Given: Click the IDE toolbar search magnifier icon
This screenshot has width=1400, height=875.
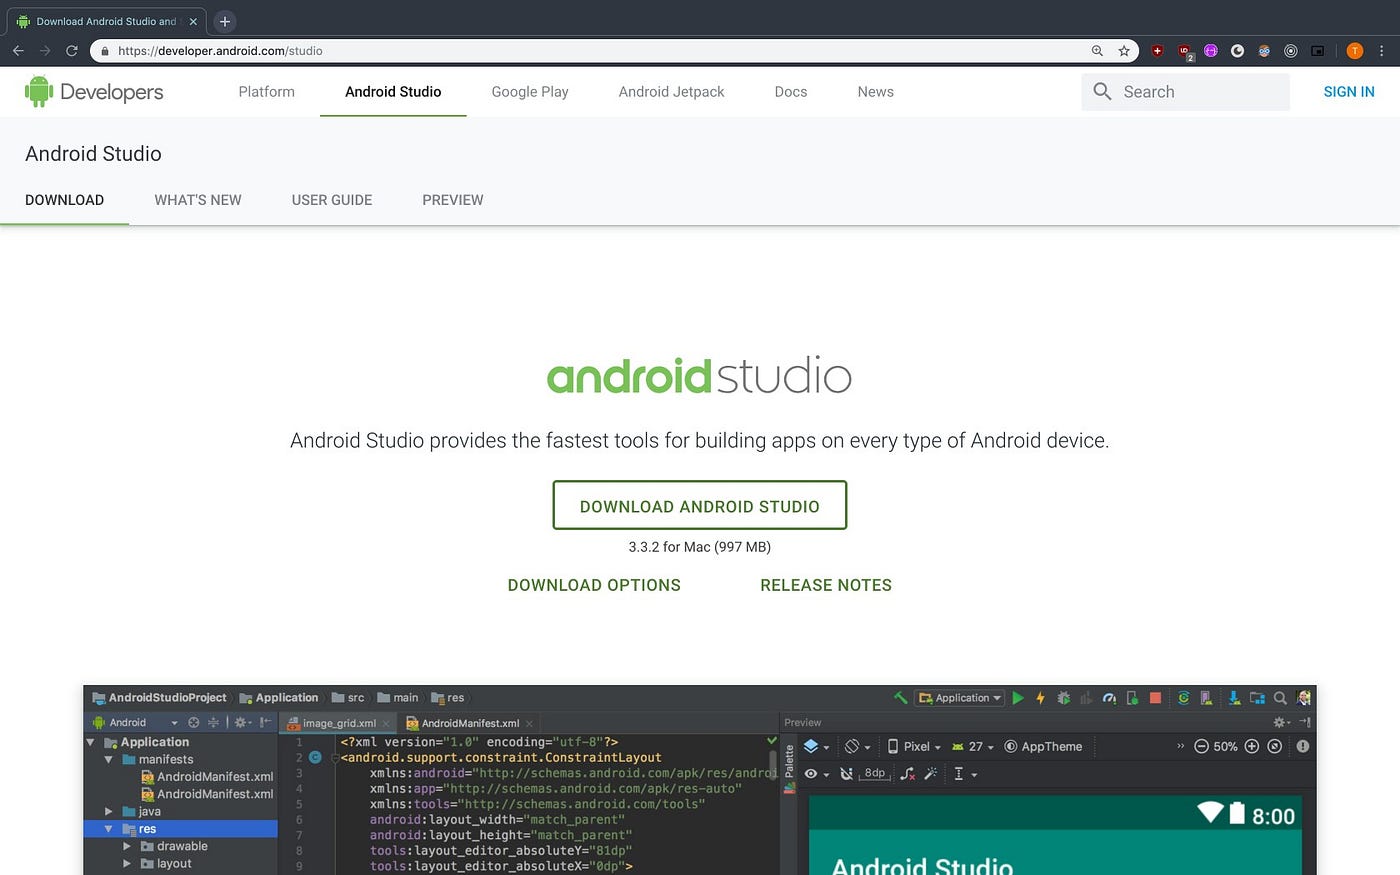Looking at the screenshot, I should tap(1280, 698).
